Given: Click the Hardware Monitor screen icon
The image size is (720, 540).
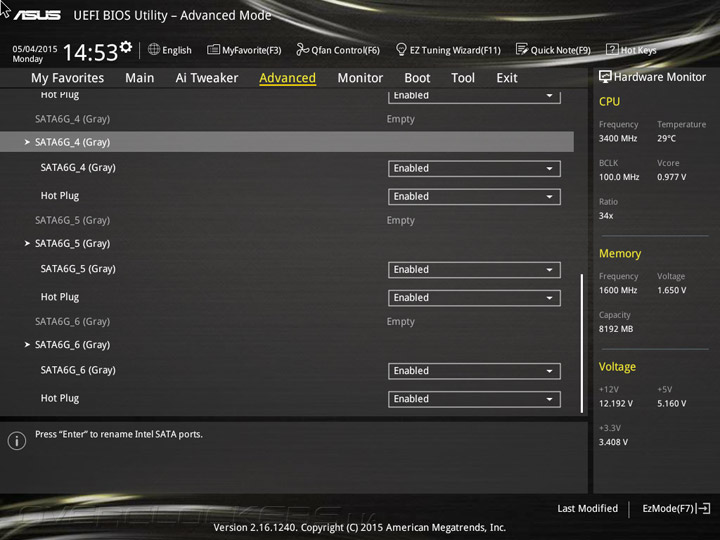Looking at the screenshot, I should coord(605,77).
